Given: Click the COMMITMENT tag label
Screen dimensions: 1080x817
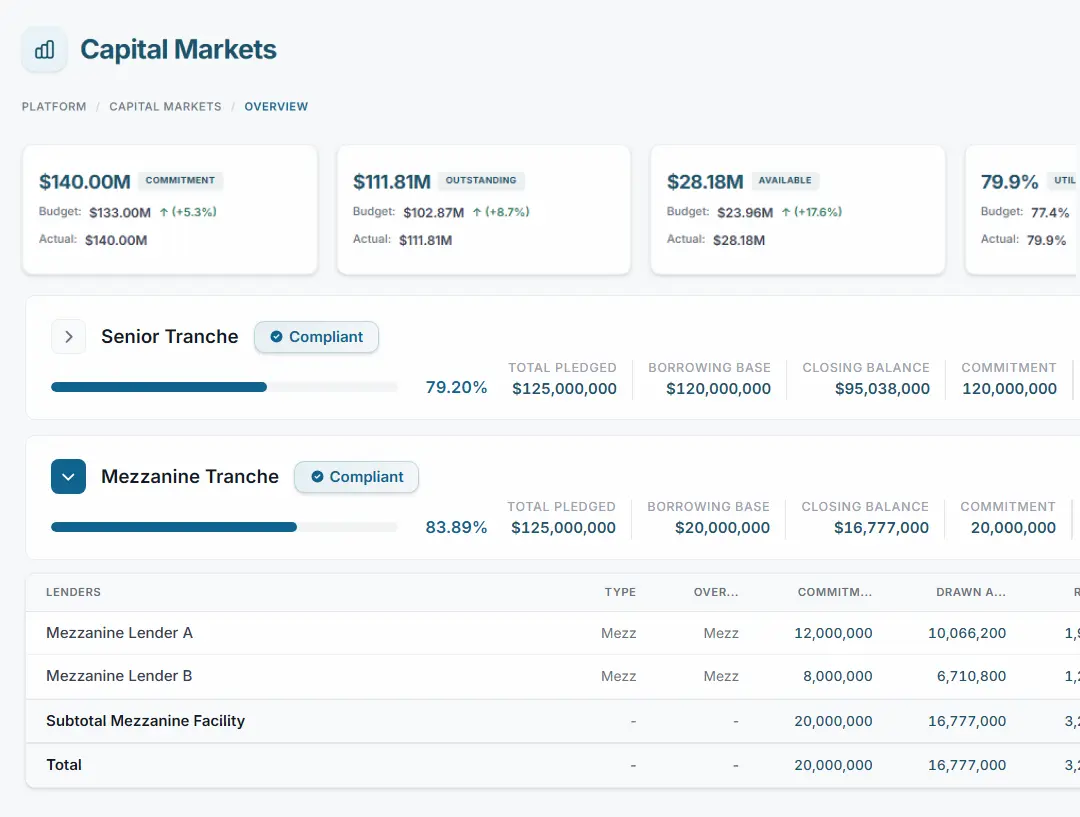Looking at the screenshot, I should (180, 180).
